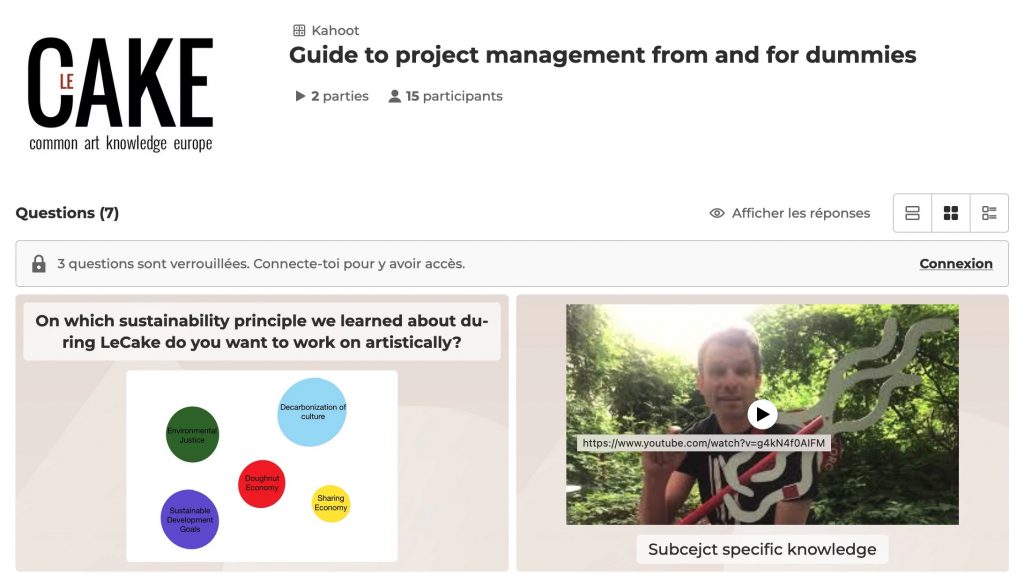The width and height of the screenshot is (1024, 574).
Task: Click the purple 'Sustainable Development Goals' circle
Action: pyautogui.click(x=189, y=519)
